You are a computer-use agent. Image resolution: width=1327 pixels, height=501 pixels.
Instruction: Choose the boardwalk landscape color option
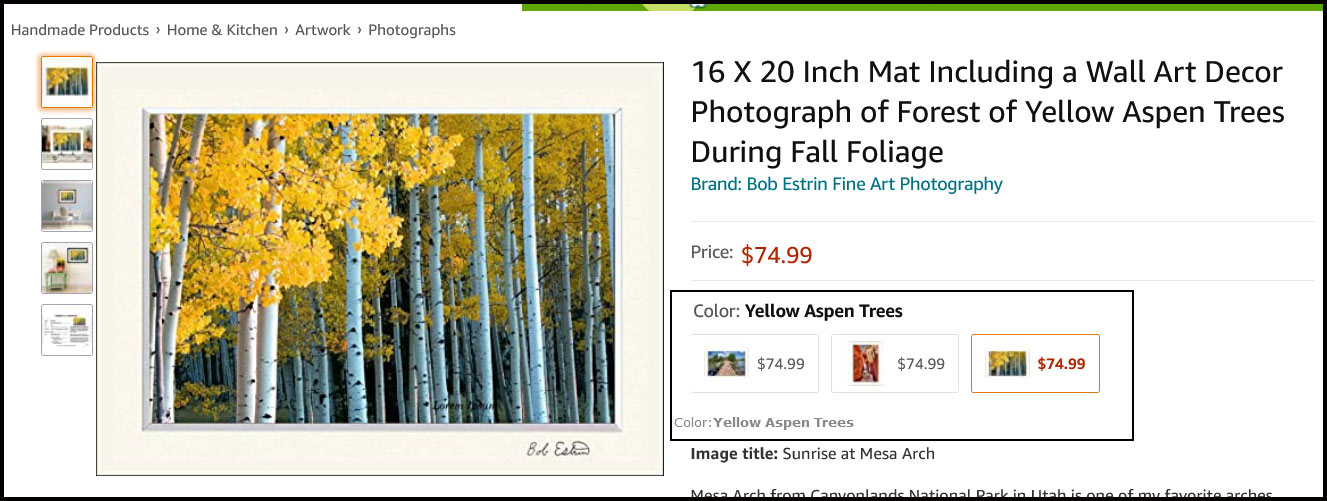coord(755,364)
